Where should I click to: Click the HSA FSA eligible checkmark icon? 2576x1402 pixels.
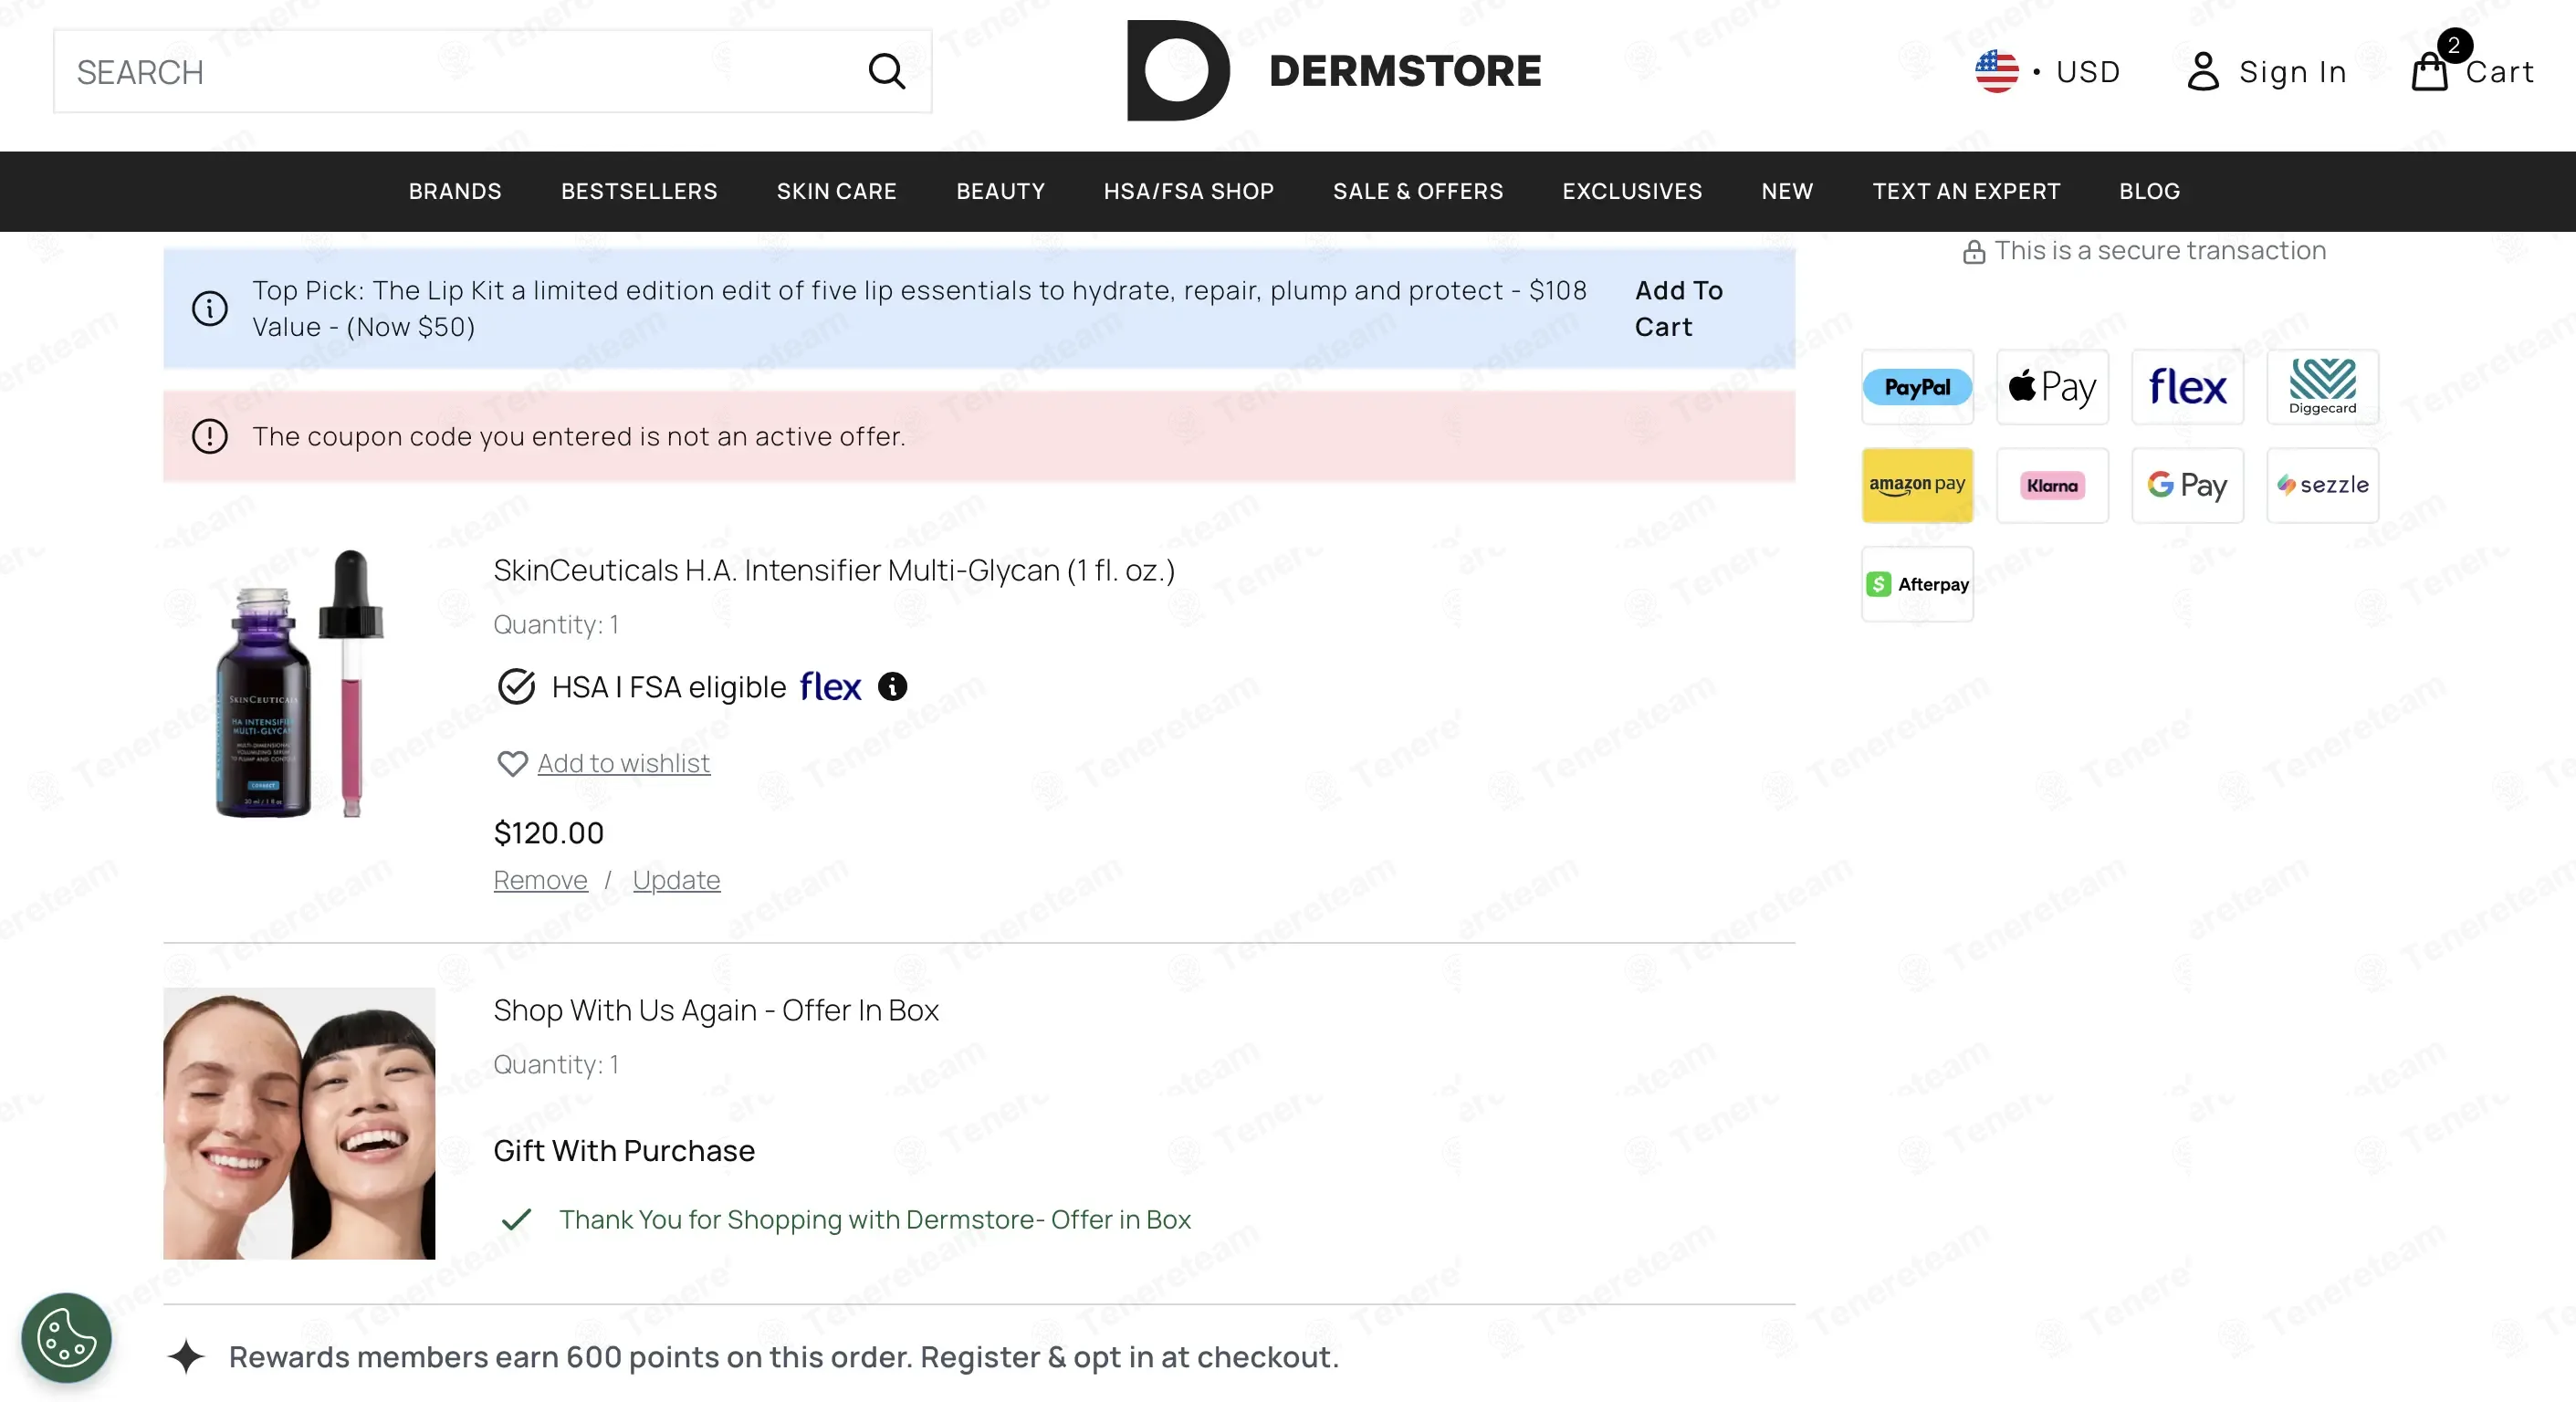click(x=516, y=686)
